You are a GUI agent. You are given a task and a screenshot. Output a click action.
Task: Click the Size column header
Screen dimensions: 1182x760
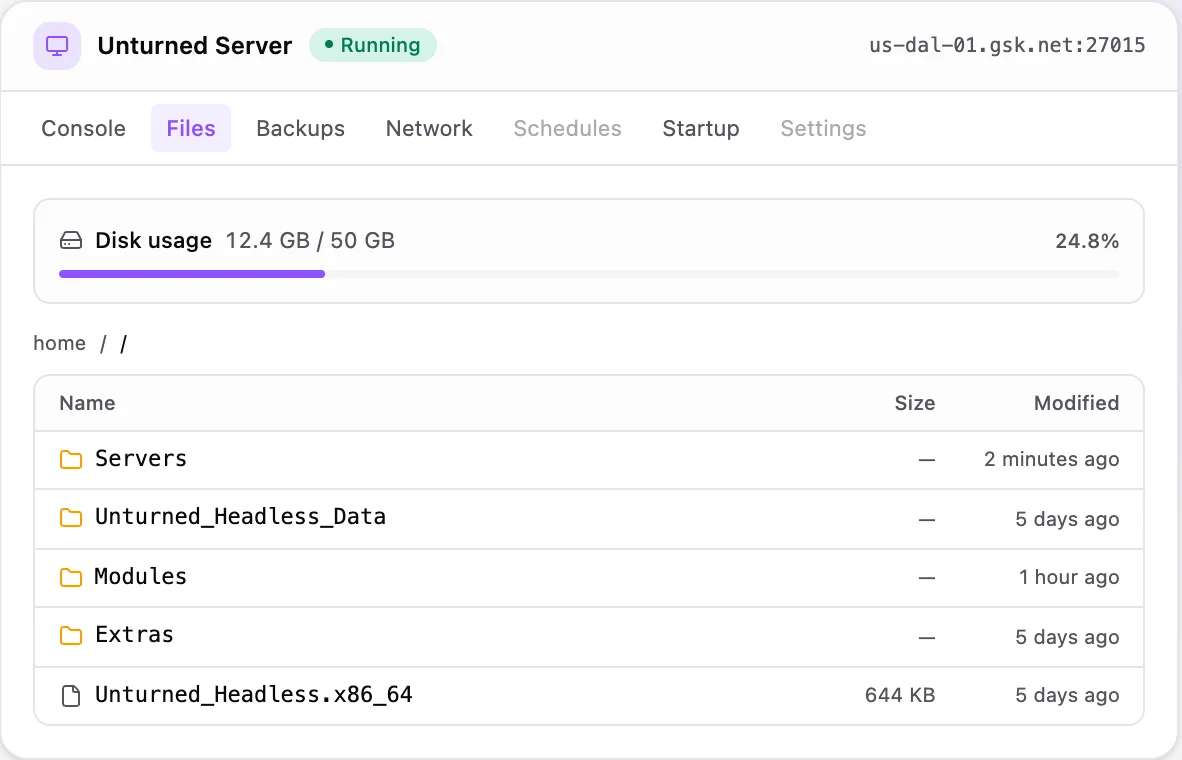click(x=915, y=403)
